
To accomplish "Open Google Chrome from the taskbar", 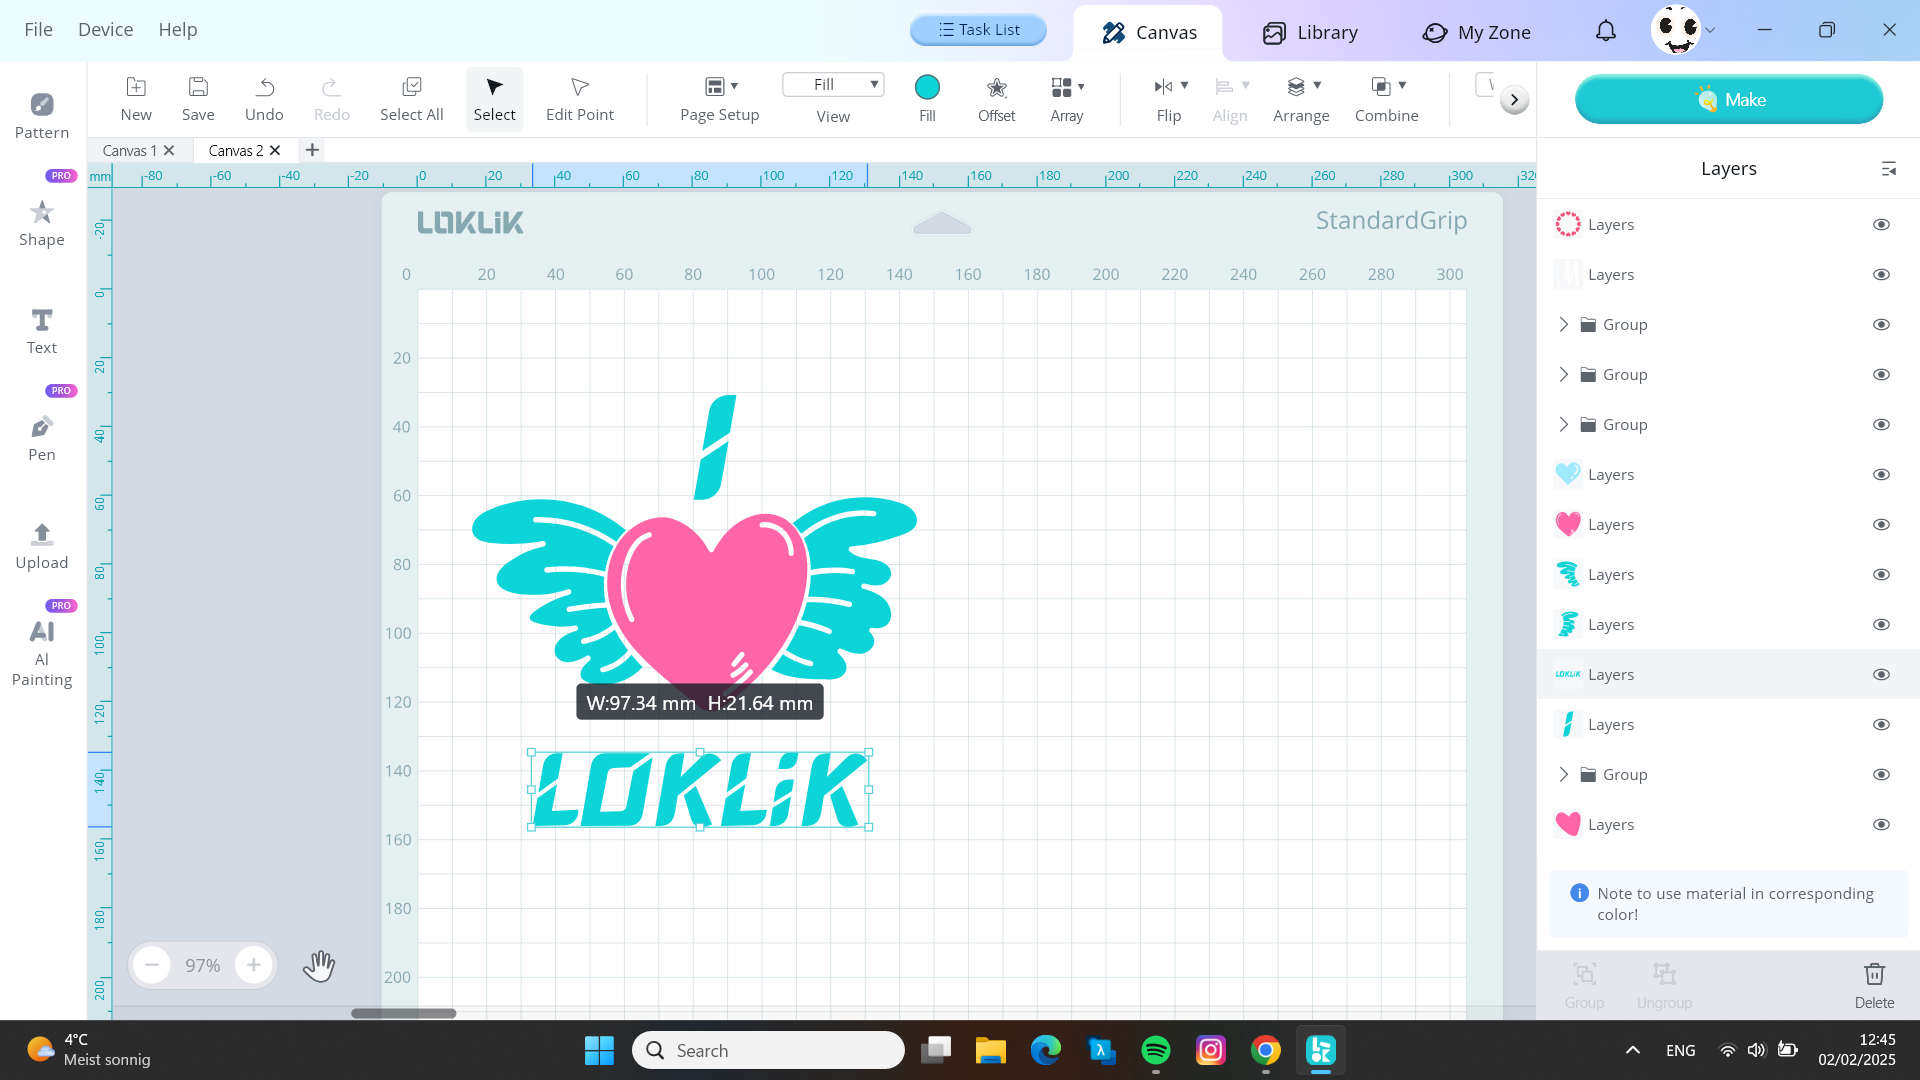I will coord(1266,1050).
